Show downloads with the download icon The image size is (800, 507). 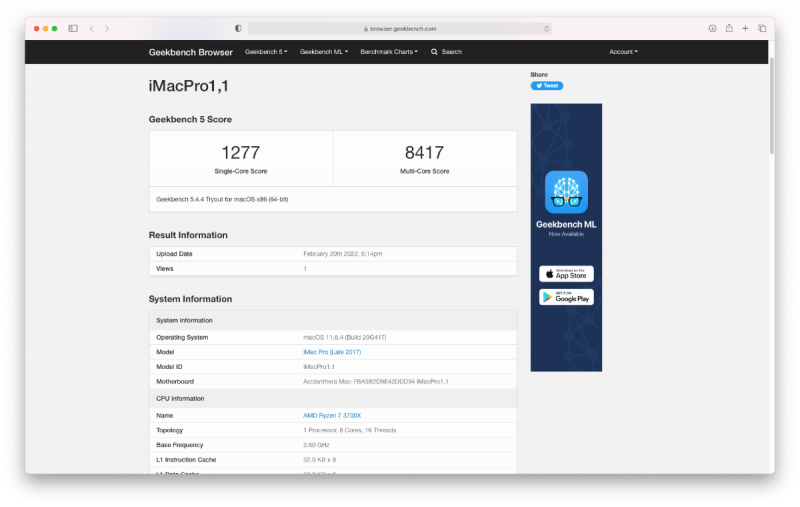(712, 29)
